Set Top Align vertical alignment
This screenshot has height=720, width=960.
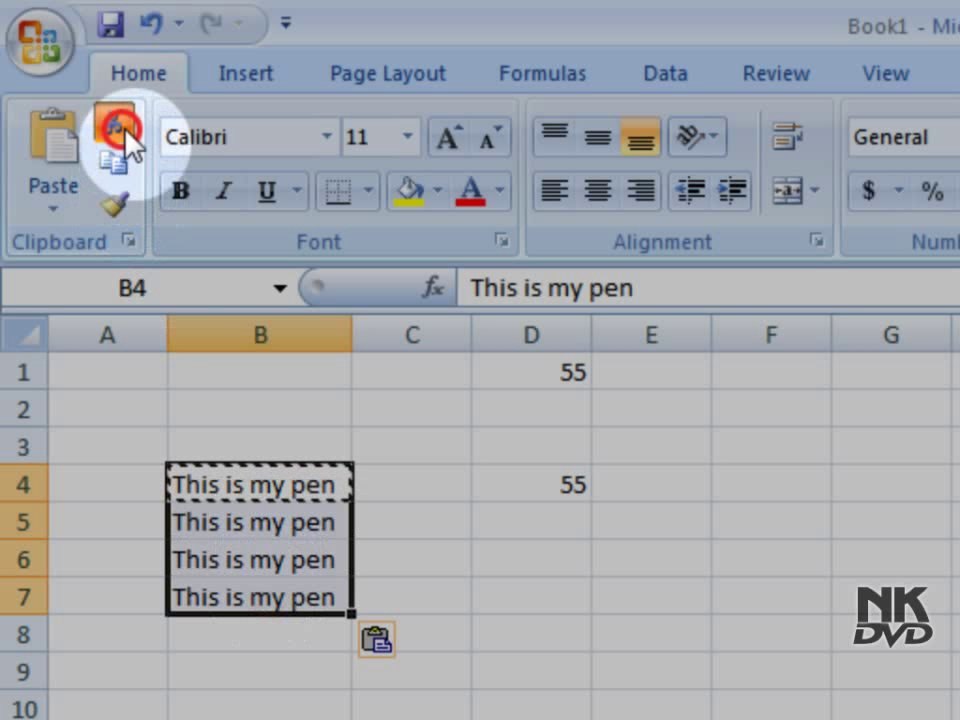pos(555,137)
